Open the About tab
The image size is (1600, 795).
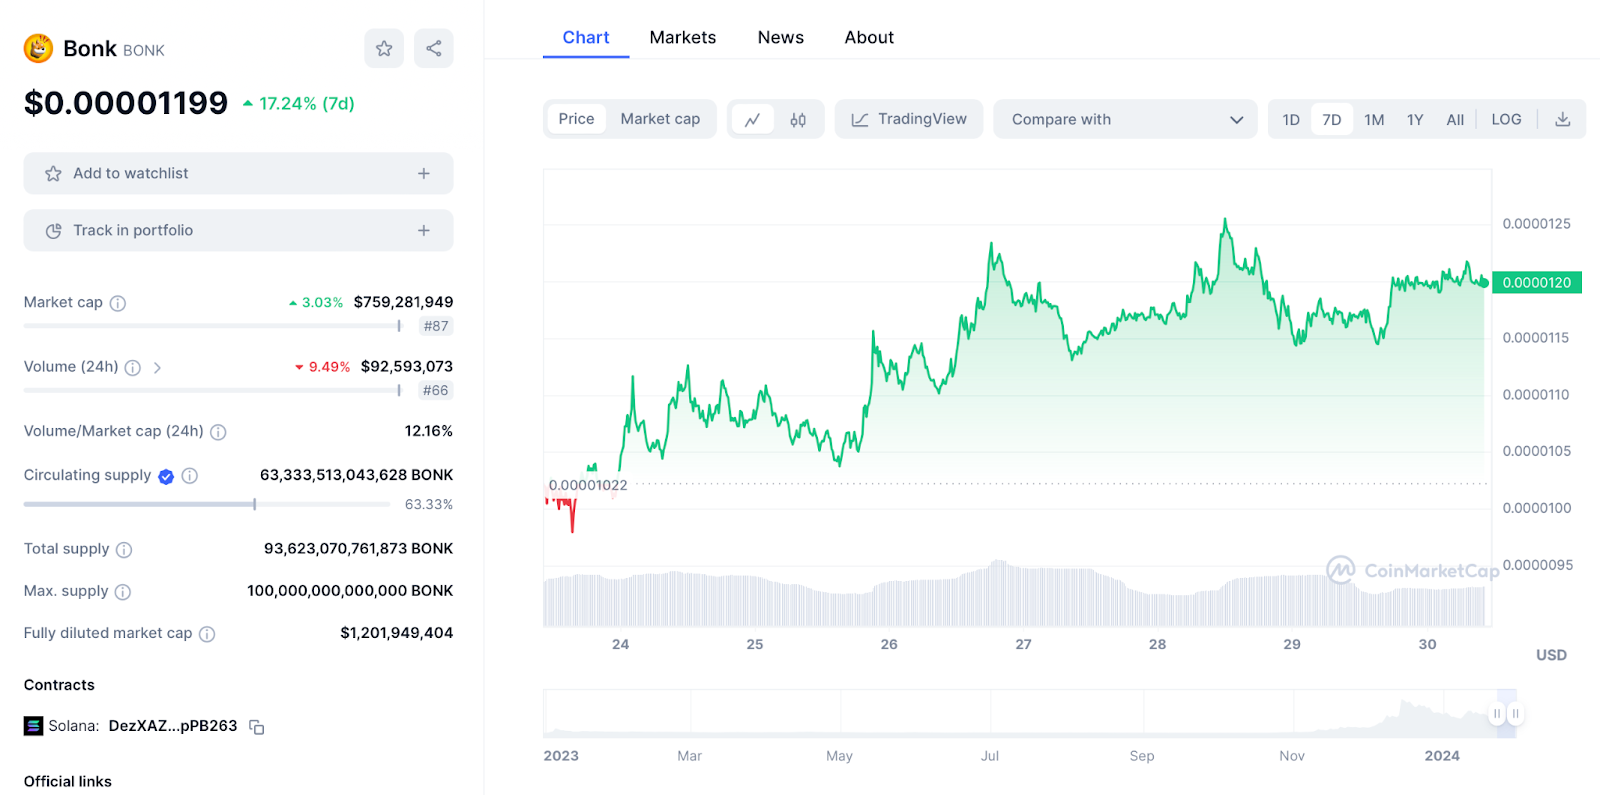pos(869,37)
